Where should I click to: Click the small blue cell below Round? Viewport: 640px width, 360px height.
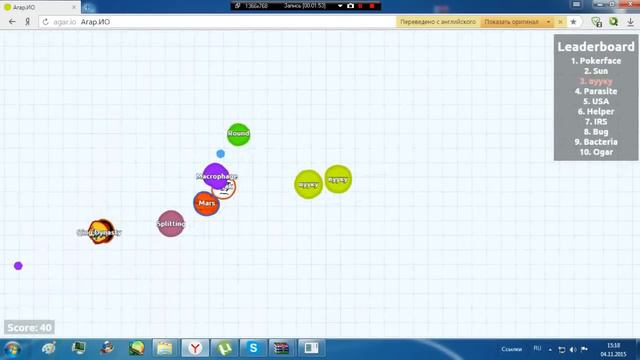tap(220, 153)
